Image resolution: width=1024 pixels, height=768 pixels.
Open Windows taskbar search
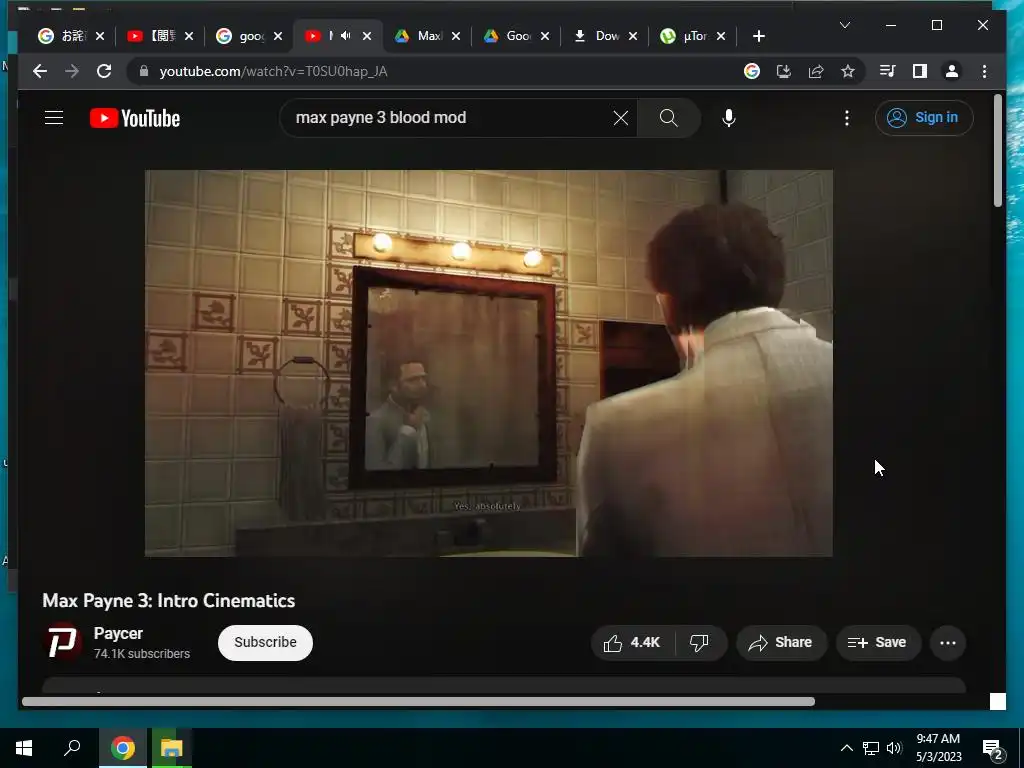[x=72, y=748]
